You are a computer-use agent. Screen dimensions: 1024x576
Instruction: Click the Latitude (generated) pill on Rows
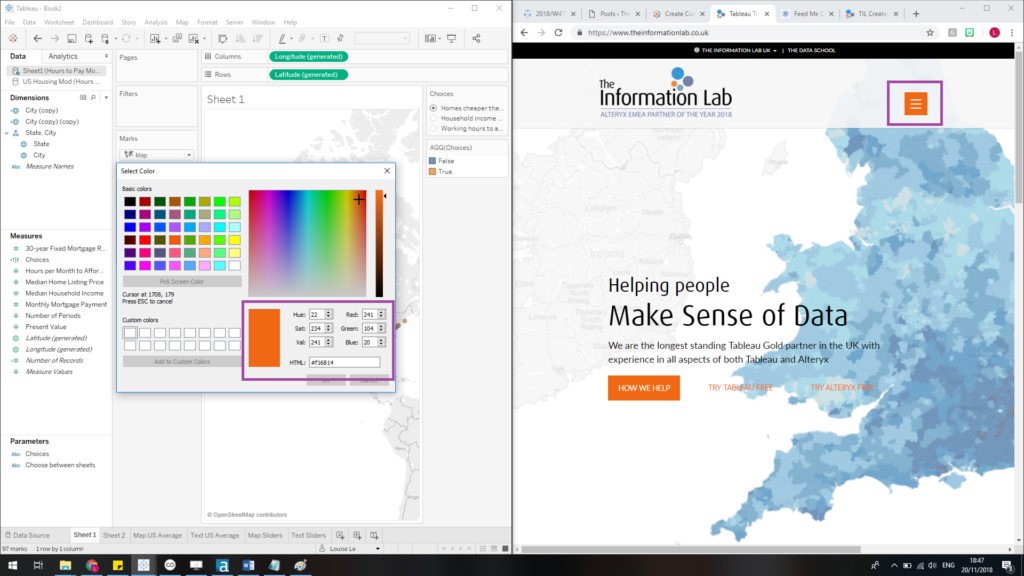[x=308, y=75]
